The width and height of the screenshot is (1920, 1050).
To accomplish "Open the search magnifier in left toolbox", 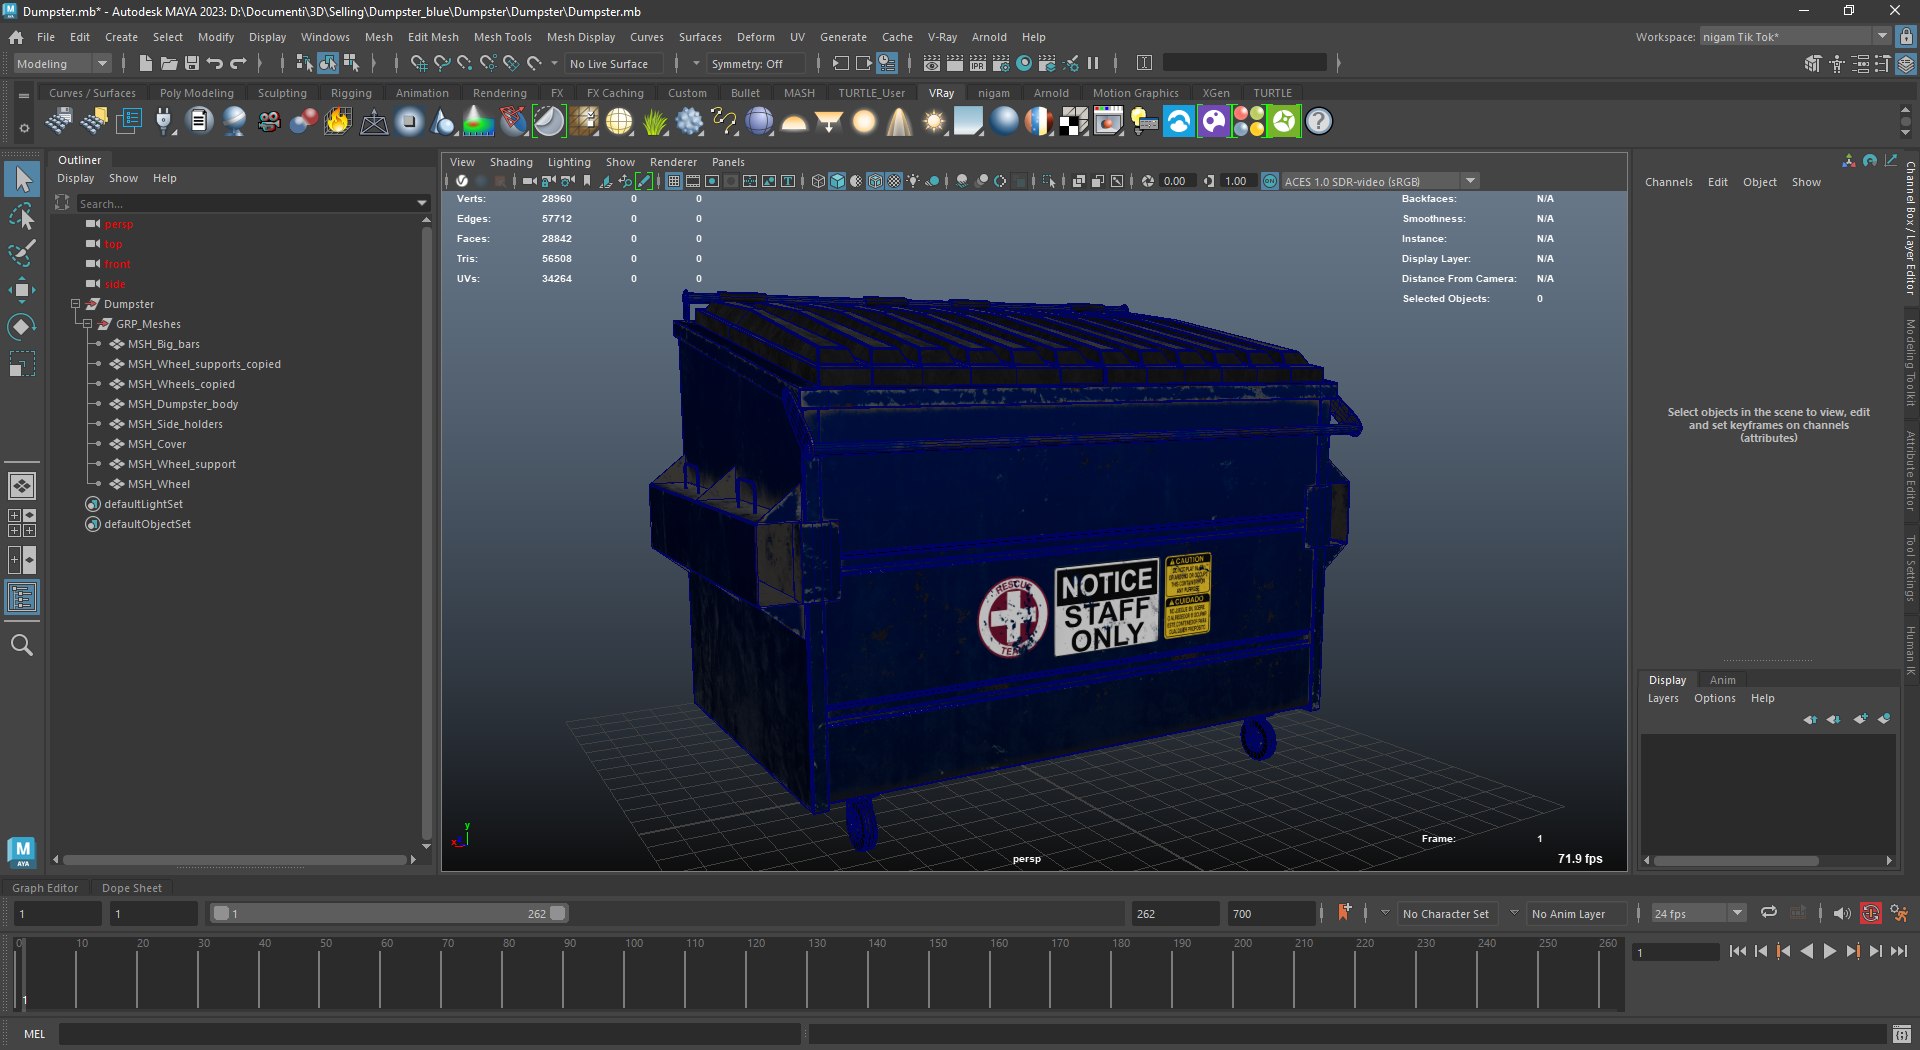I will click(x=22, y=645).
